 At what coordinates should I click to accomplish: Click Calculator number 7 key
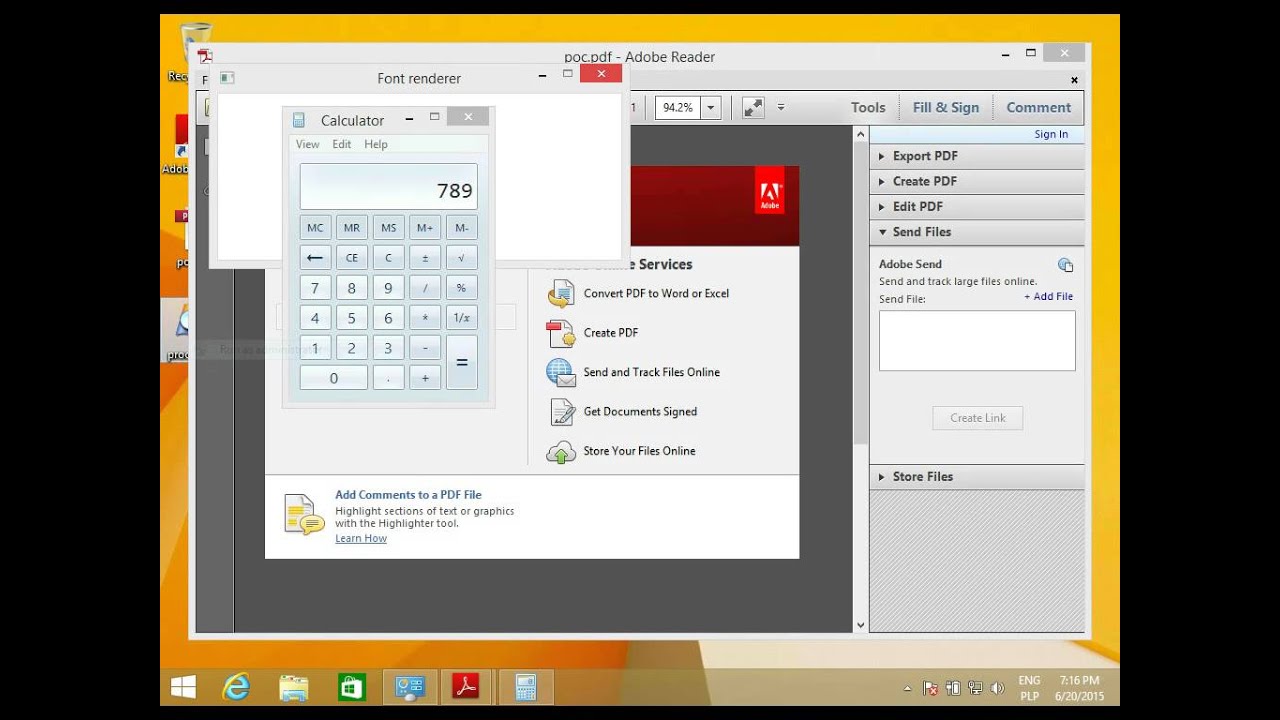[x=315, y=288]
